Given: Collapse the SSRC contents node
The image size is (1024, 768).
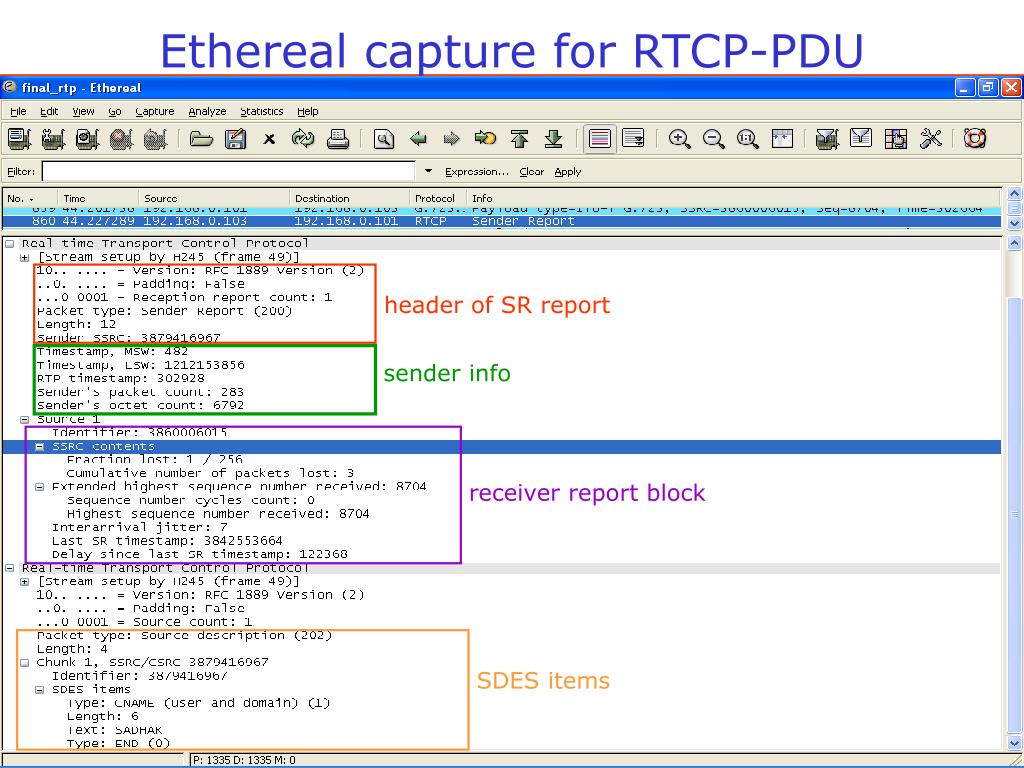Looking at the screenshot, I should tap(40, 447).
